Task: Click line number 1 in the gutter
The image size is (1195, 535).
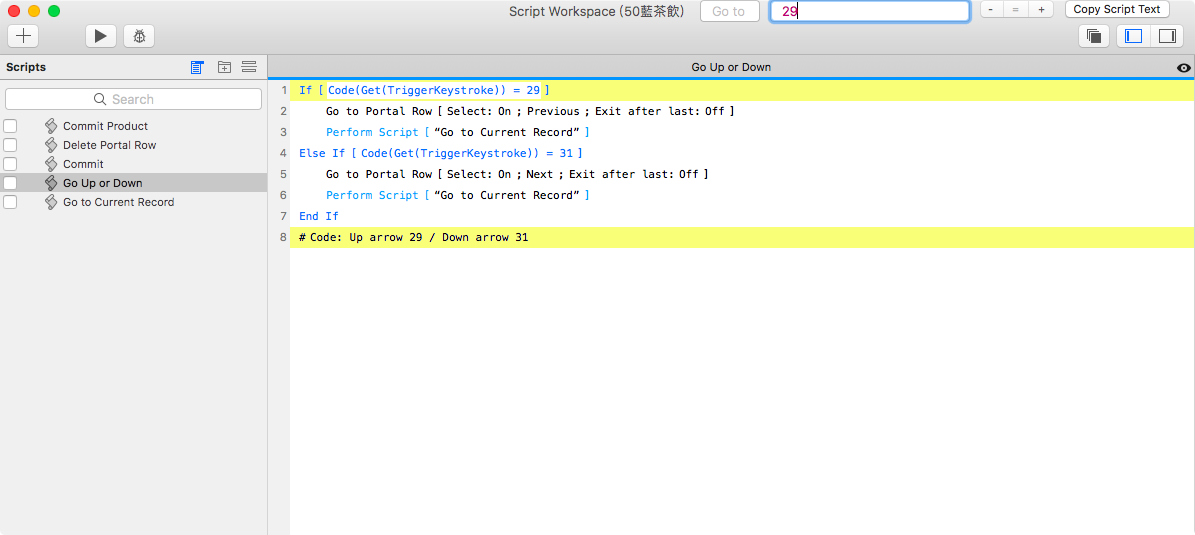Action: click(284, 91)
